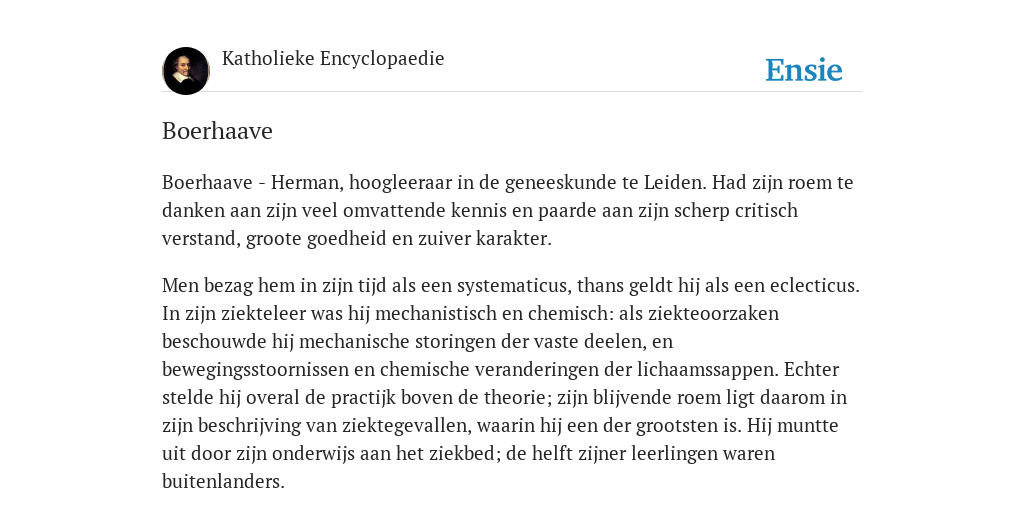Viewport: 1024px width, 512px height.
Task: Click the first paragraph starting 'Boerhaave - Herman'
Action: [x=507, y=210]
